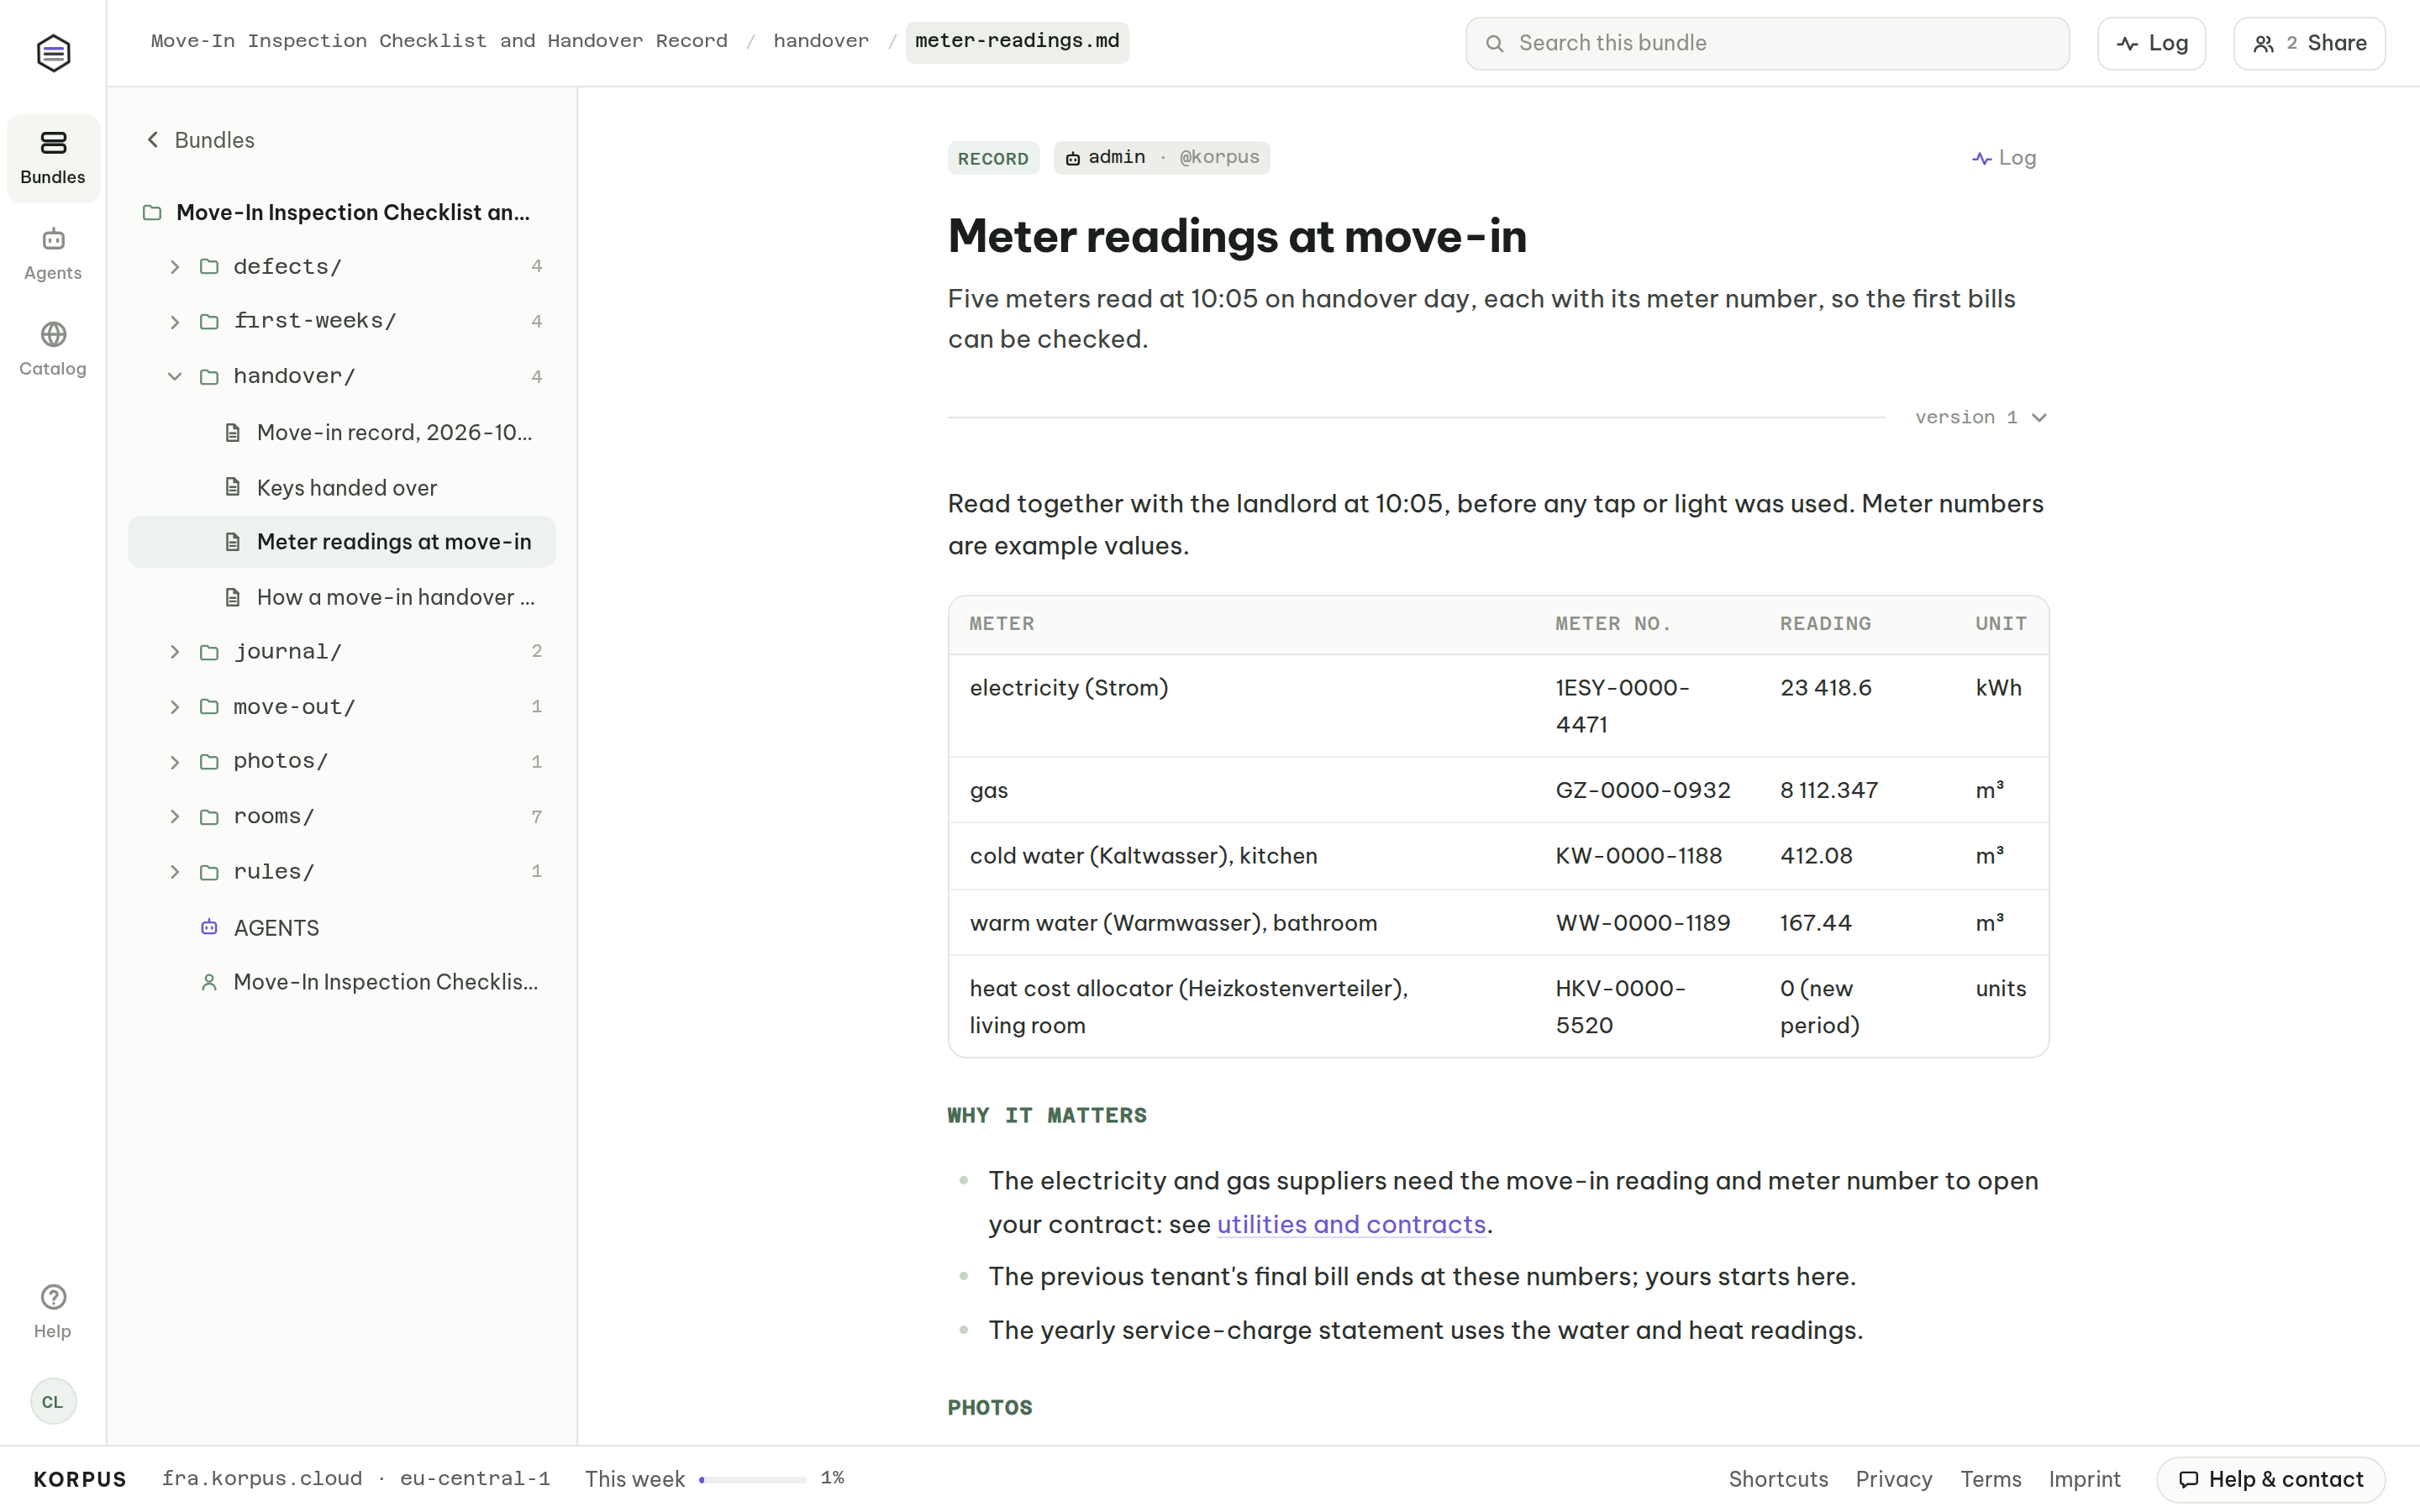The height and width of the screenshot is (1512, 2420).
Task: Click the WHY IT MATTERS heading
Action: (1047, 1115)
